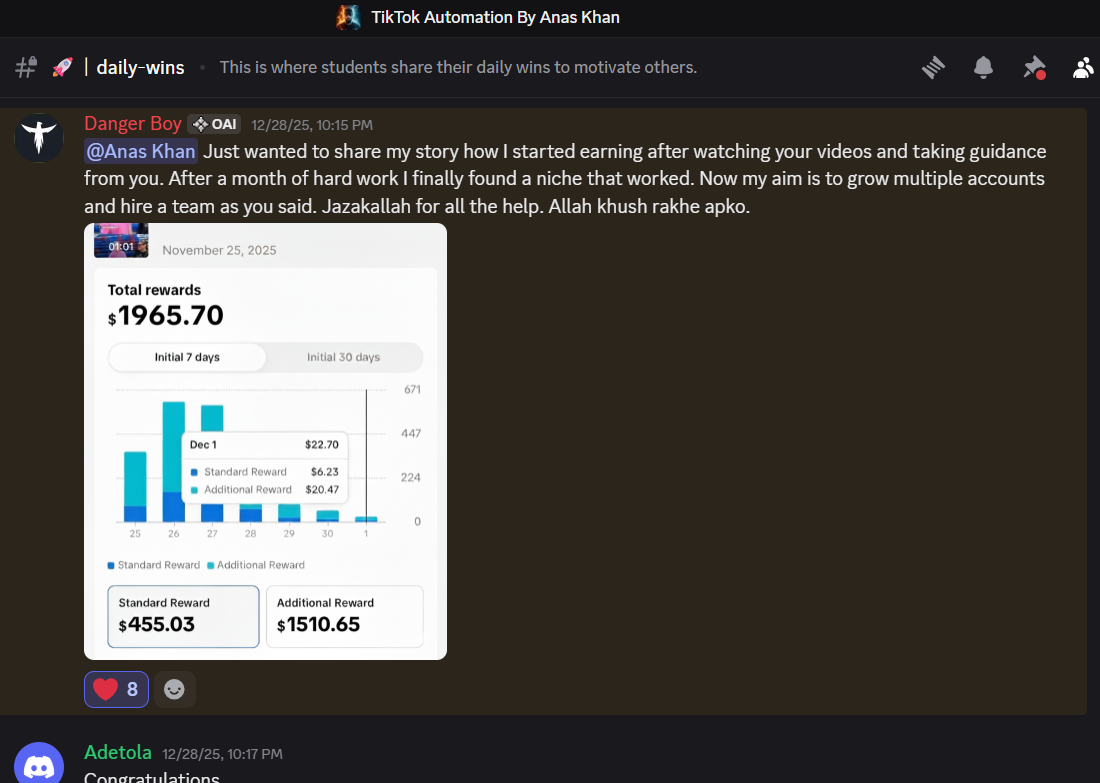Click the channel hash icon
Screen dimensions: 1100x783
(26, 67)
